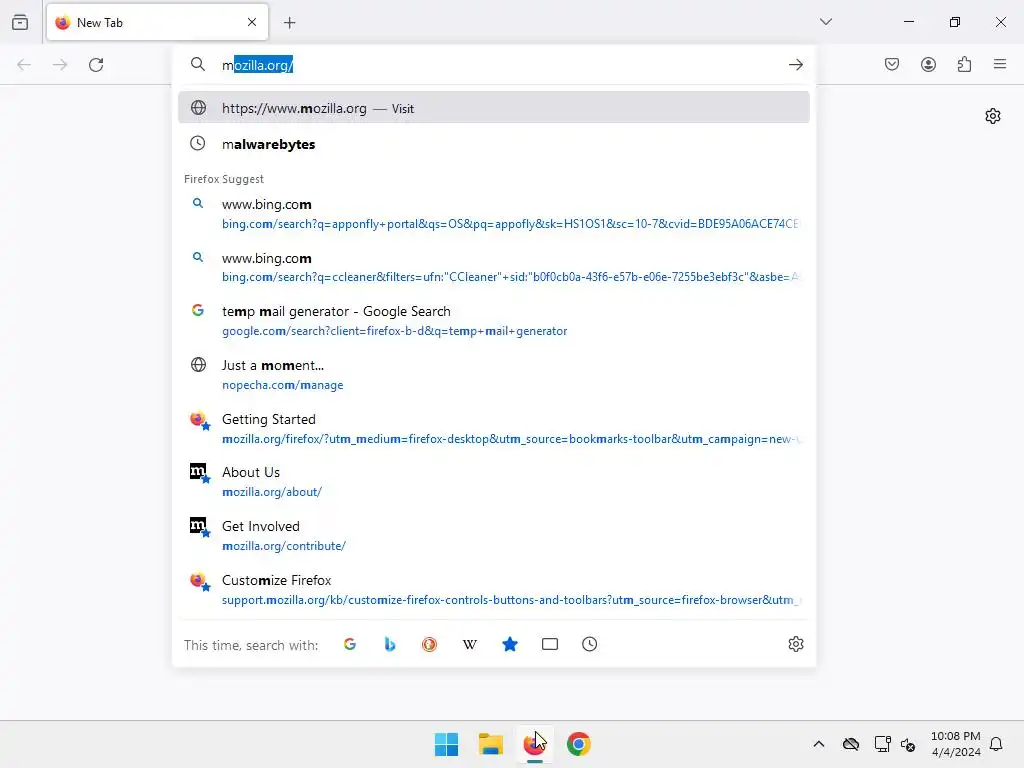Screen dimensions: 1024x768
Task: Open the Firefox View icon
Action: pyautogui.click(x=20, y=22)
